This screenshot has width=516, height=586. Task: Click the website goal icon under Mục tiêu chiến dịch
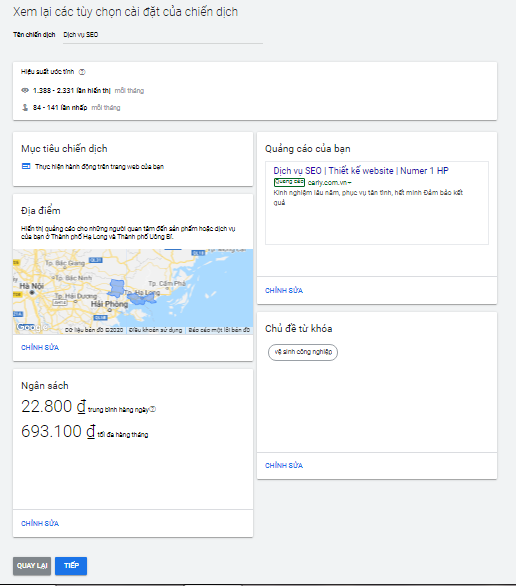coord(26,166)
